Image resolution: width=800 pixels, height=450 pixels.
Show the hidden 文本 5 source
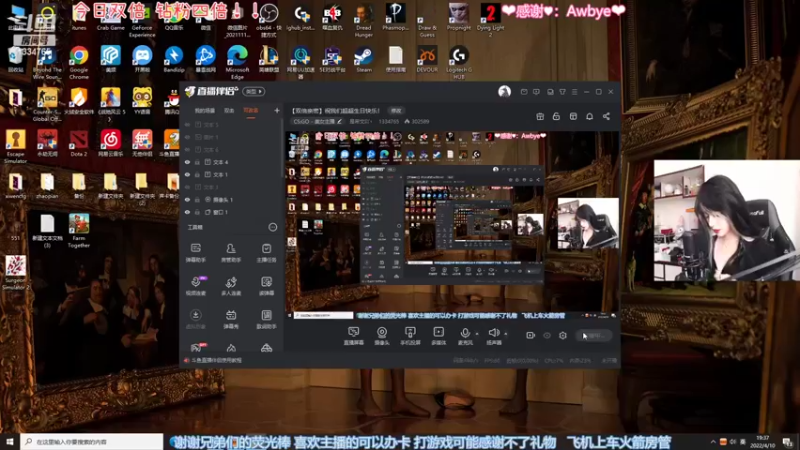coord(187,124)
